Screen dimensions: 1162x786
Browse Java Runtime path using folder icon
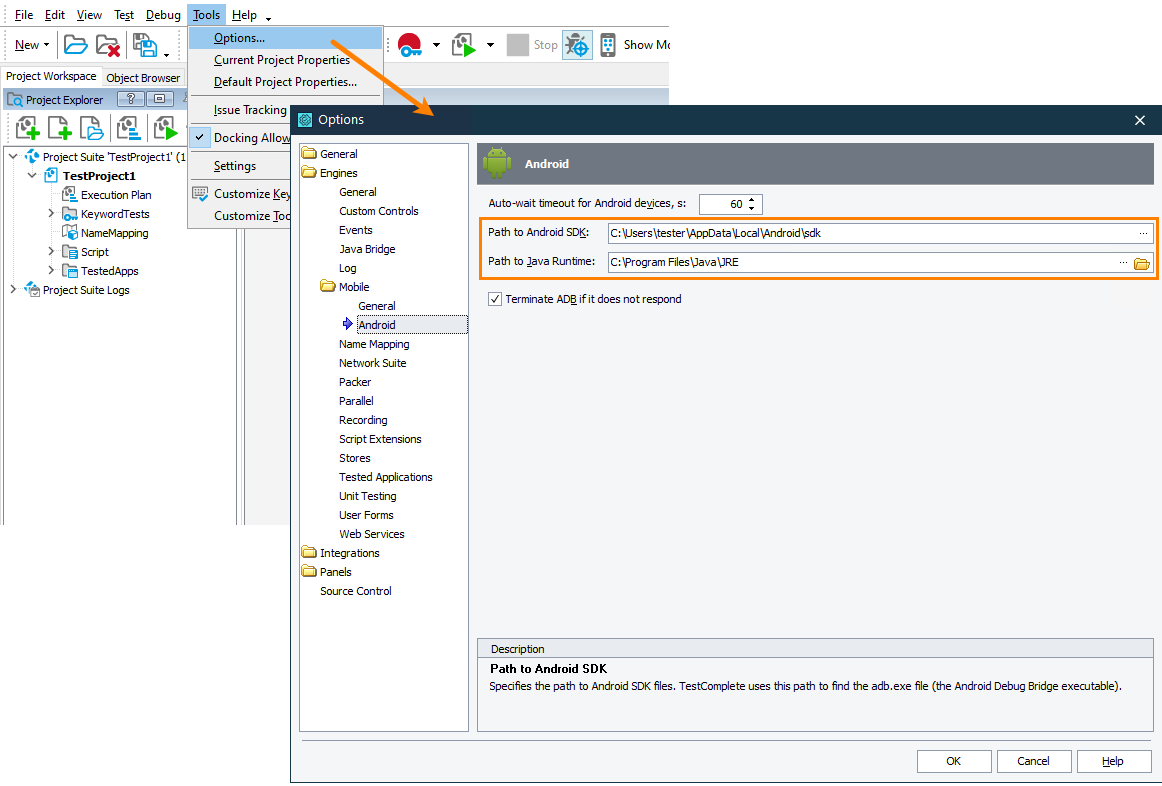click(1142, 265)
